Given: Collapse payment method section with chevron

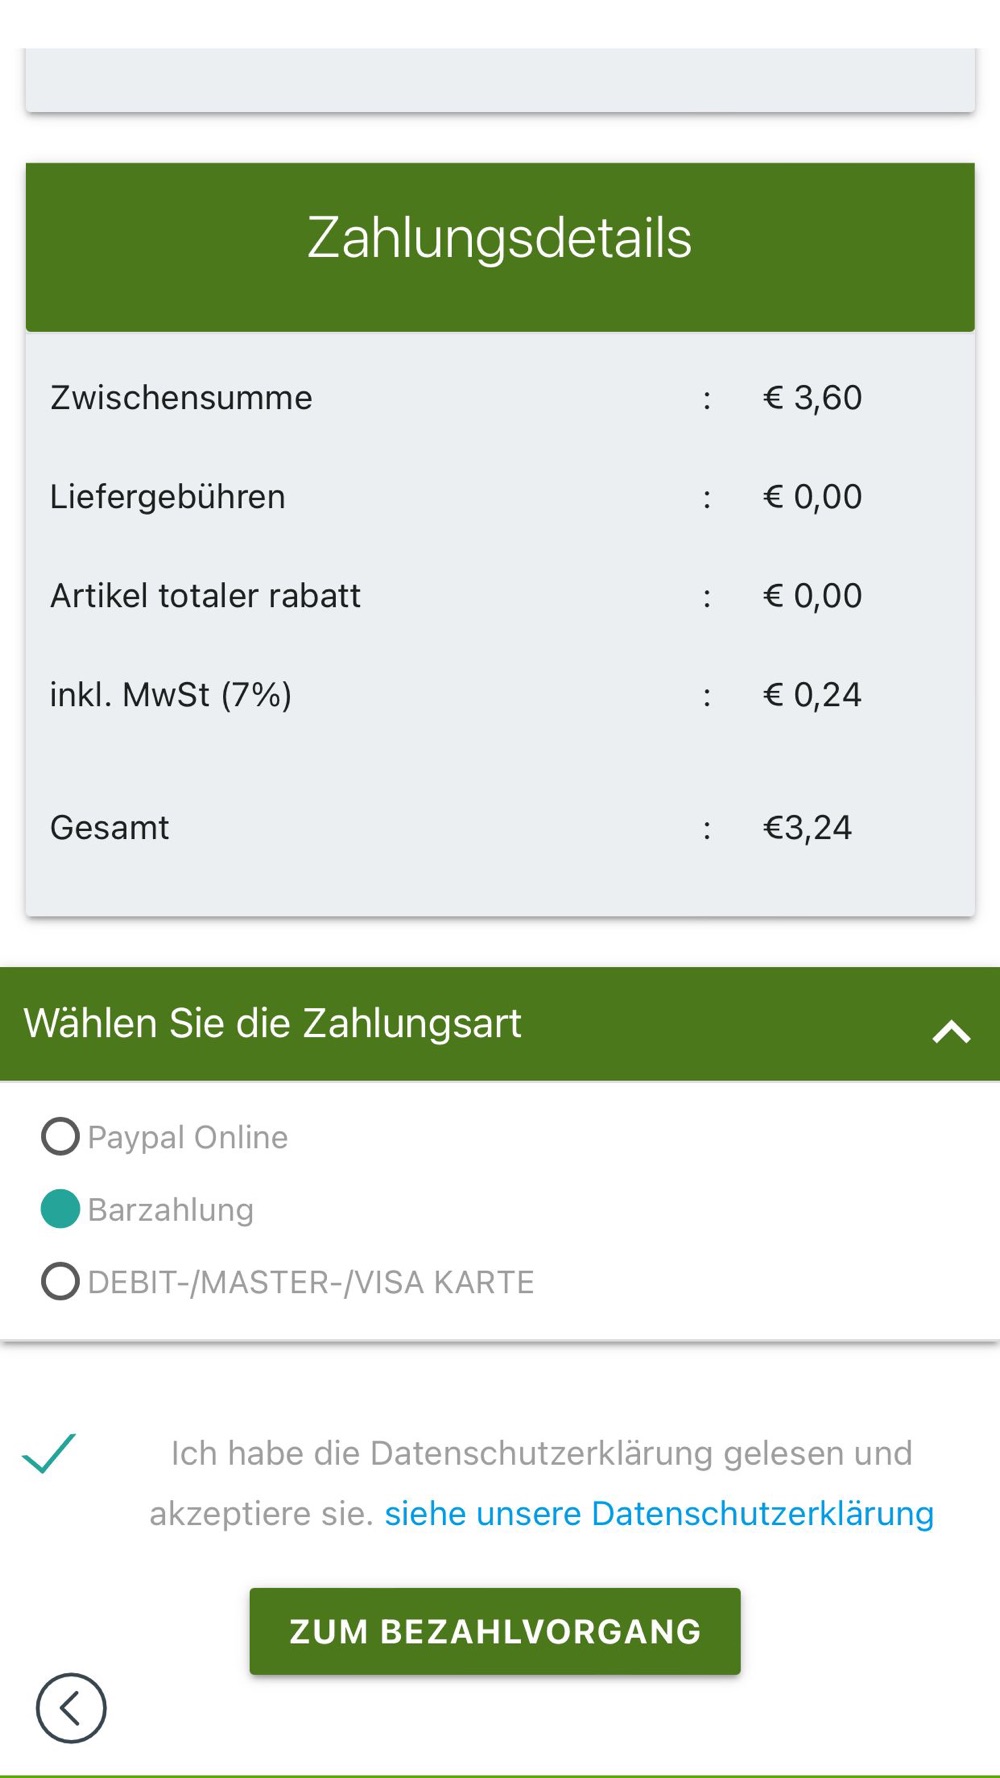Looking at the screenshot, I should click(x=951, y=1031).
